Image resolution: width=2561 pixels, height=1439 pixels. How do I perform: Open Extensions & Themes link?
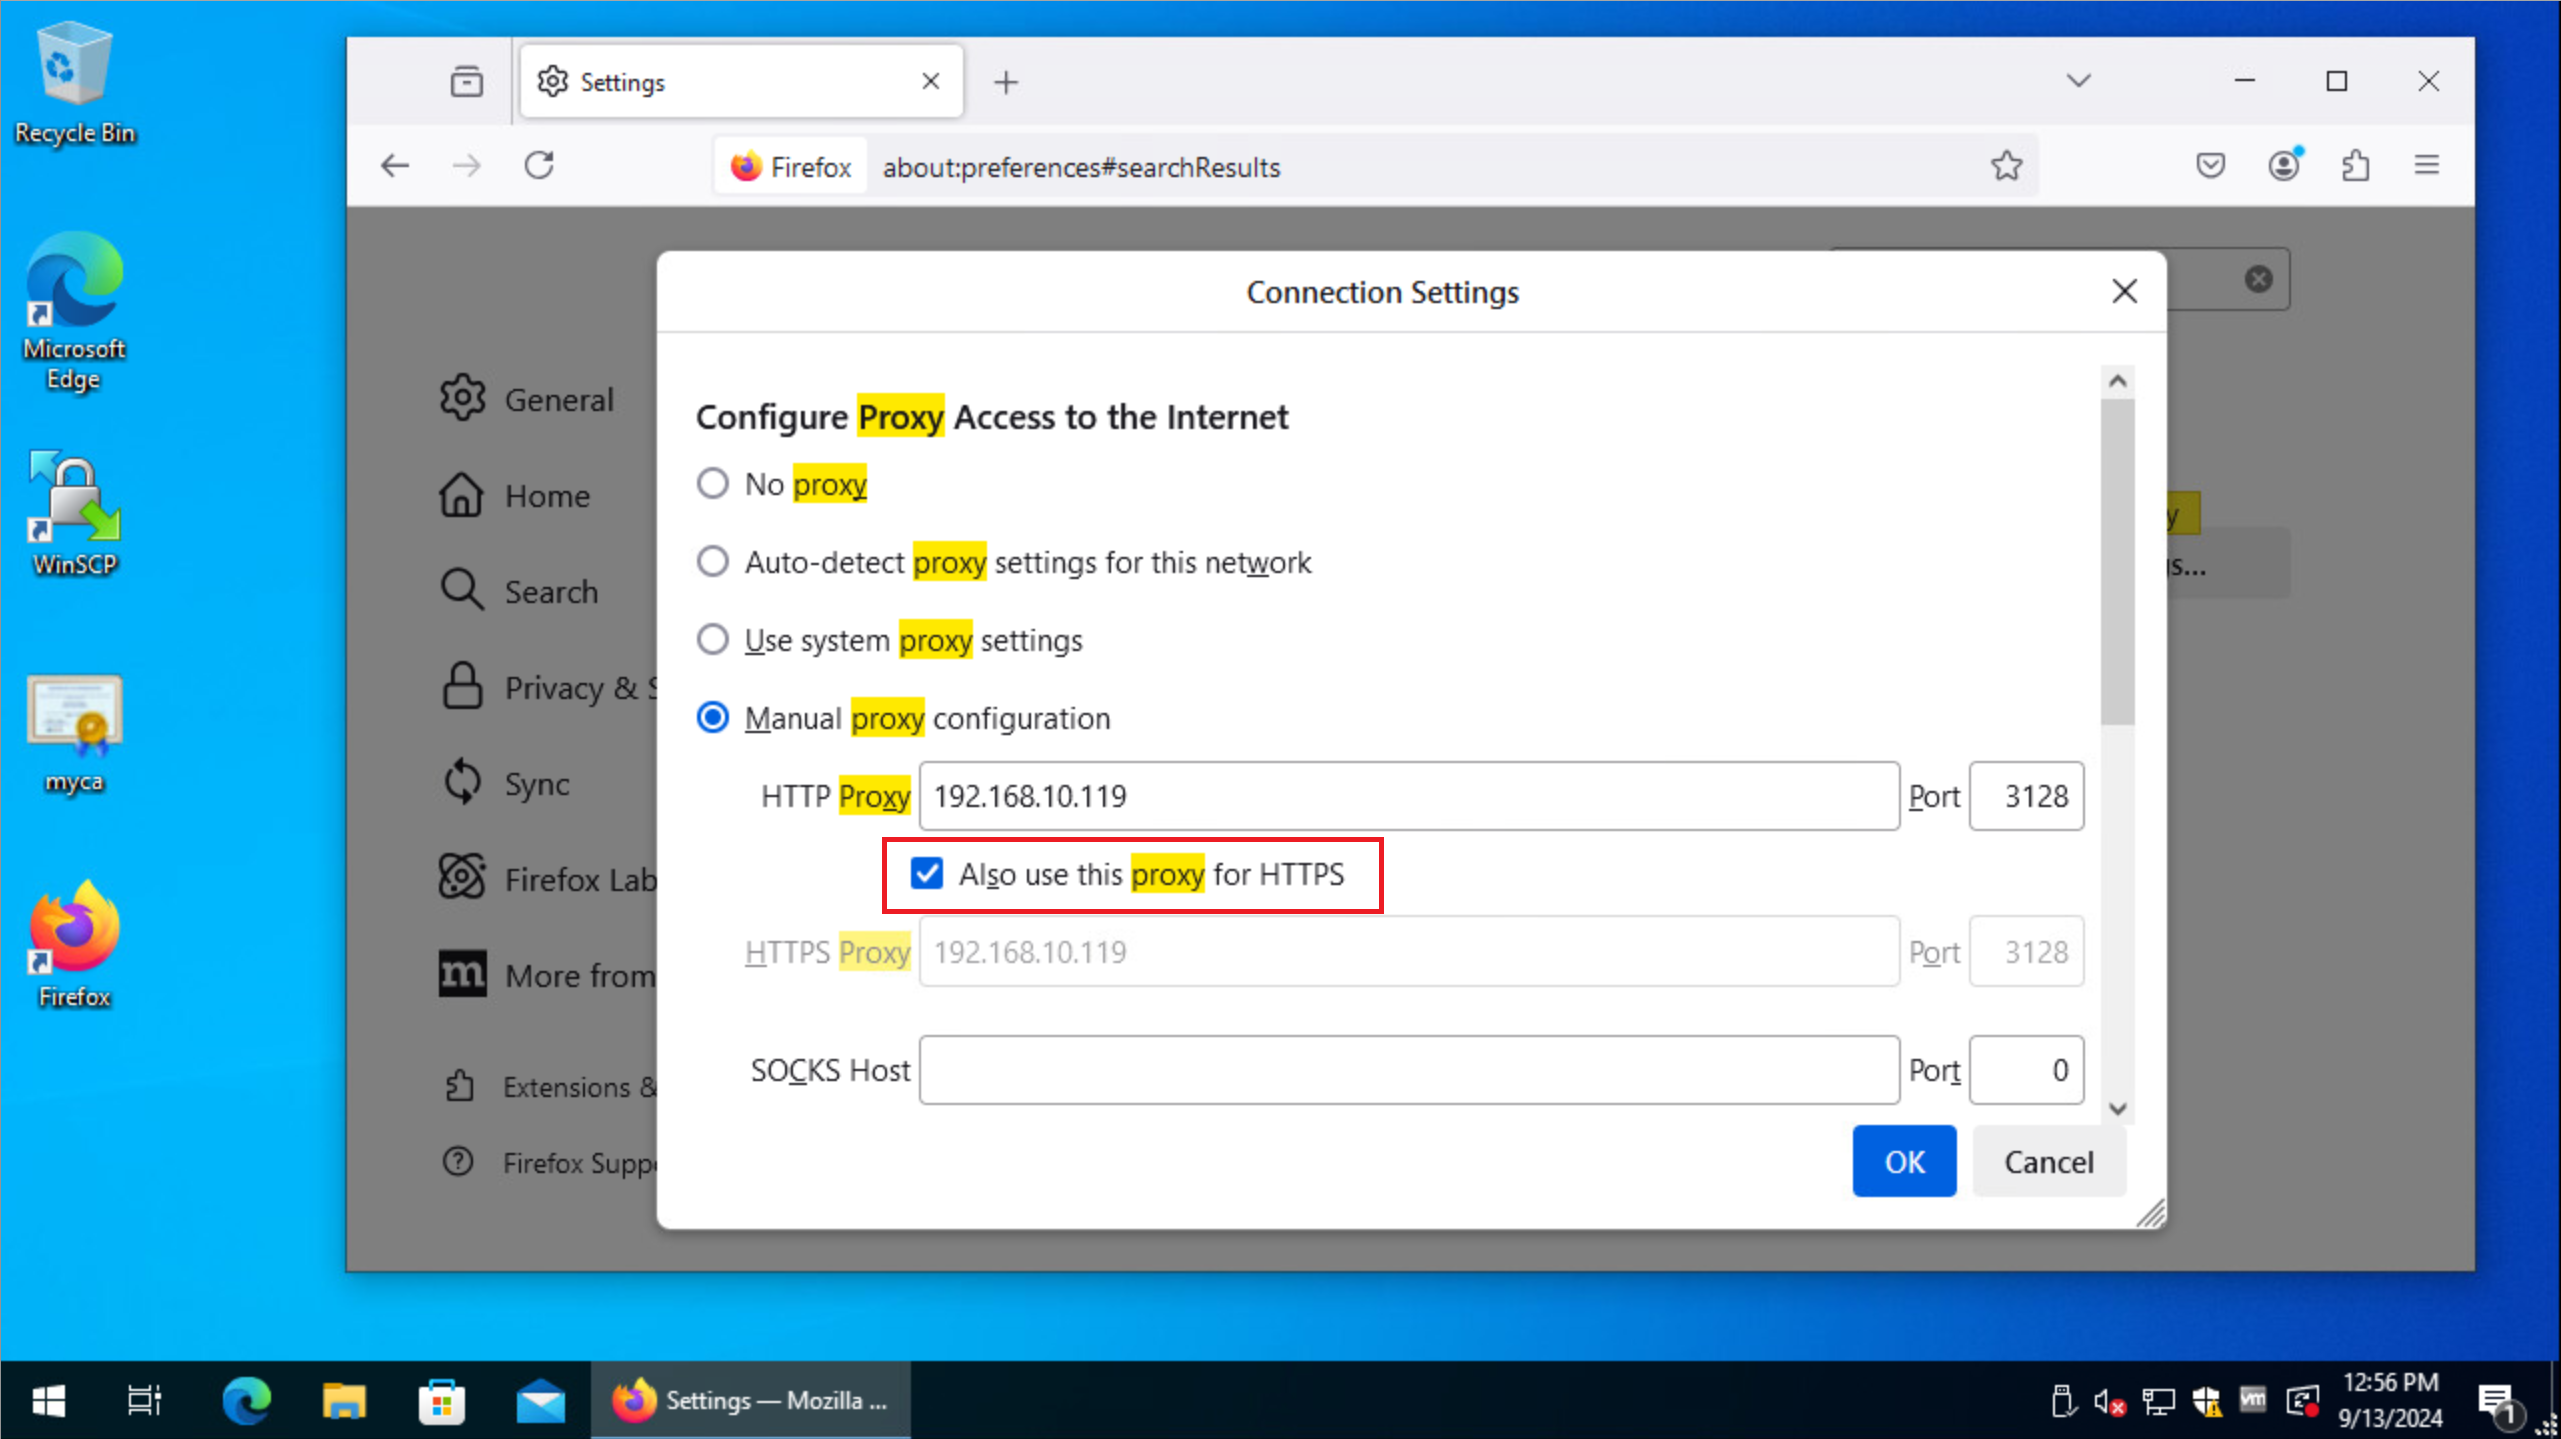coord(550,1087)
